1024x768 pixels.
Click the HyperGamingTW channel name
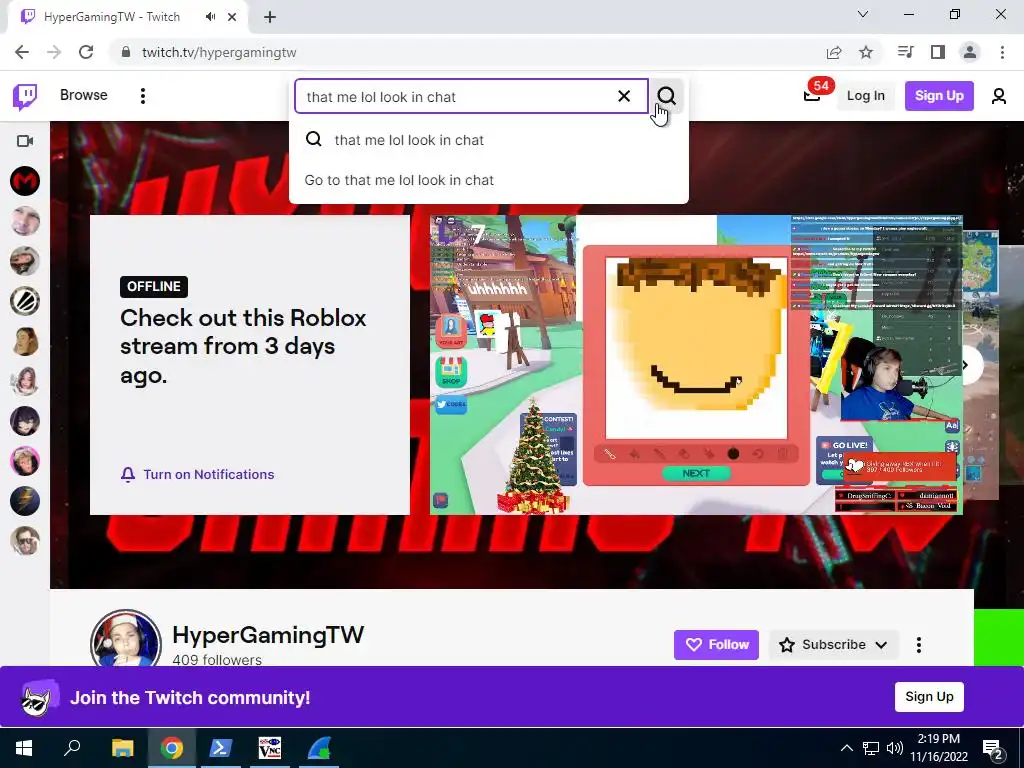268,635
